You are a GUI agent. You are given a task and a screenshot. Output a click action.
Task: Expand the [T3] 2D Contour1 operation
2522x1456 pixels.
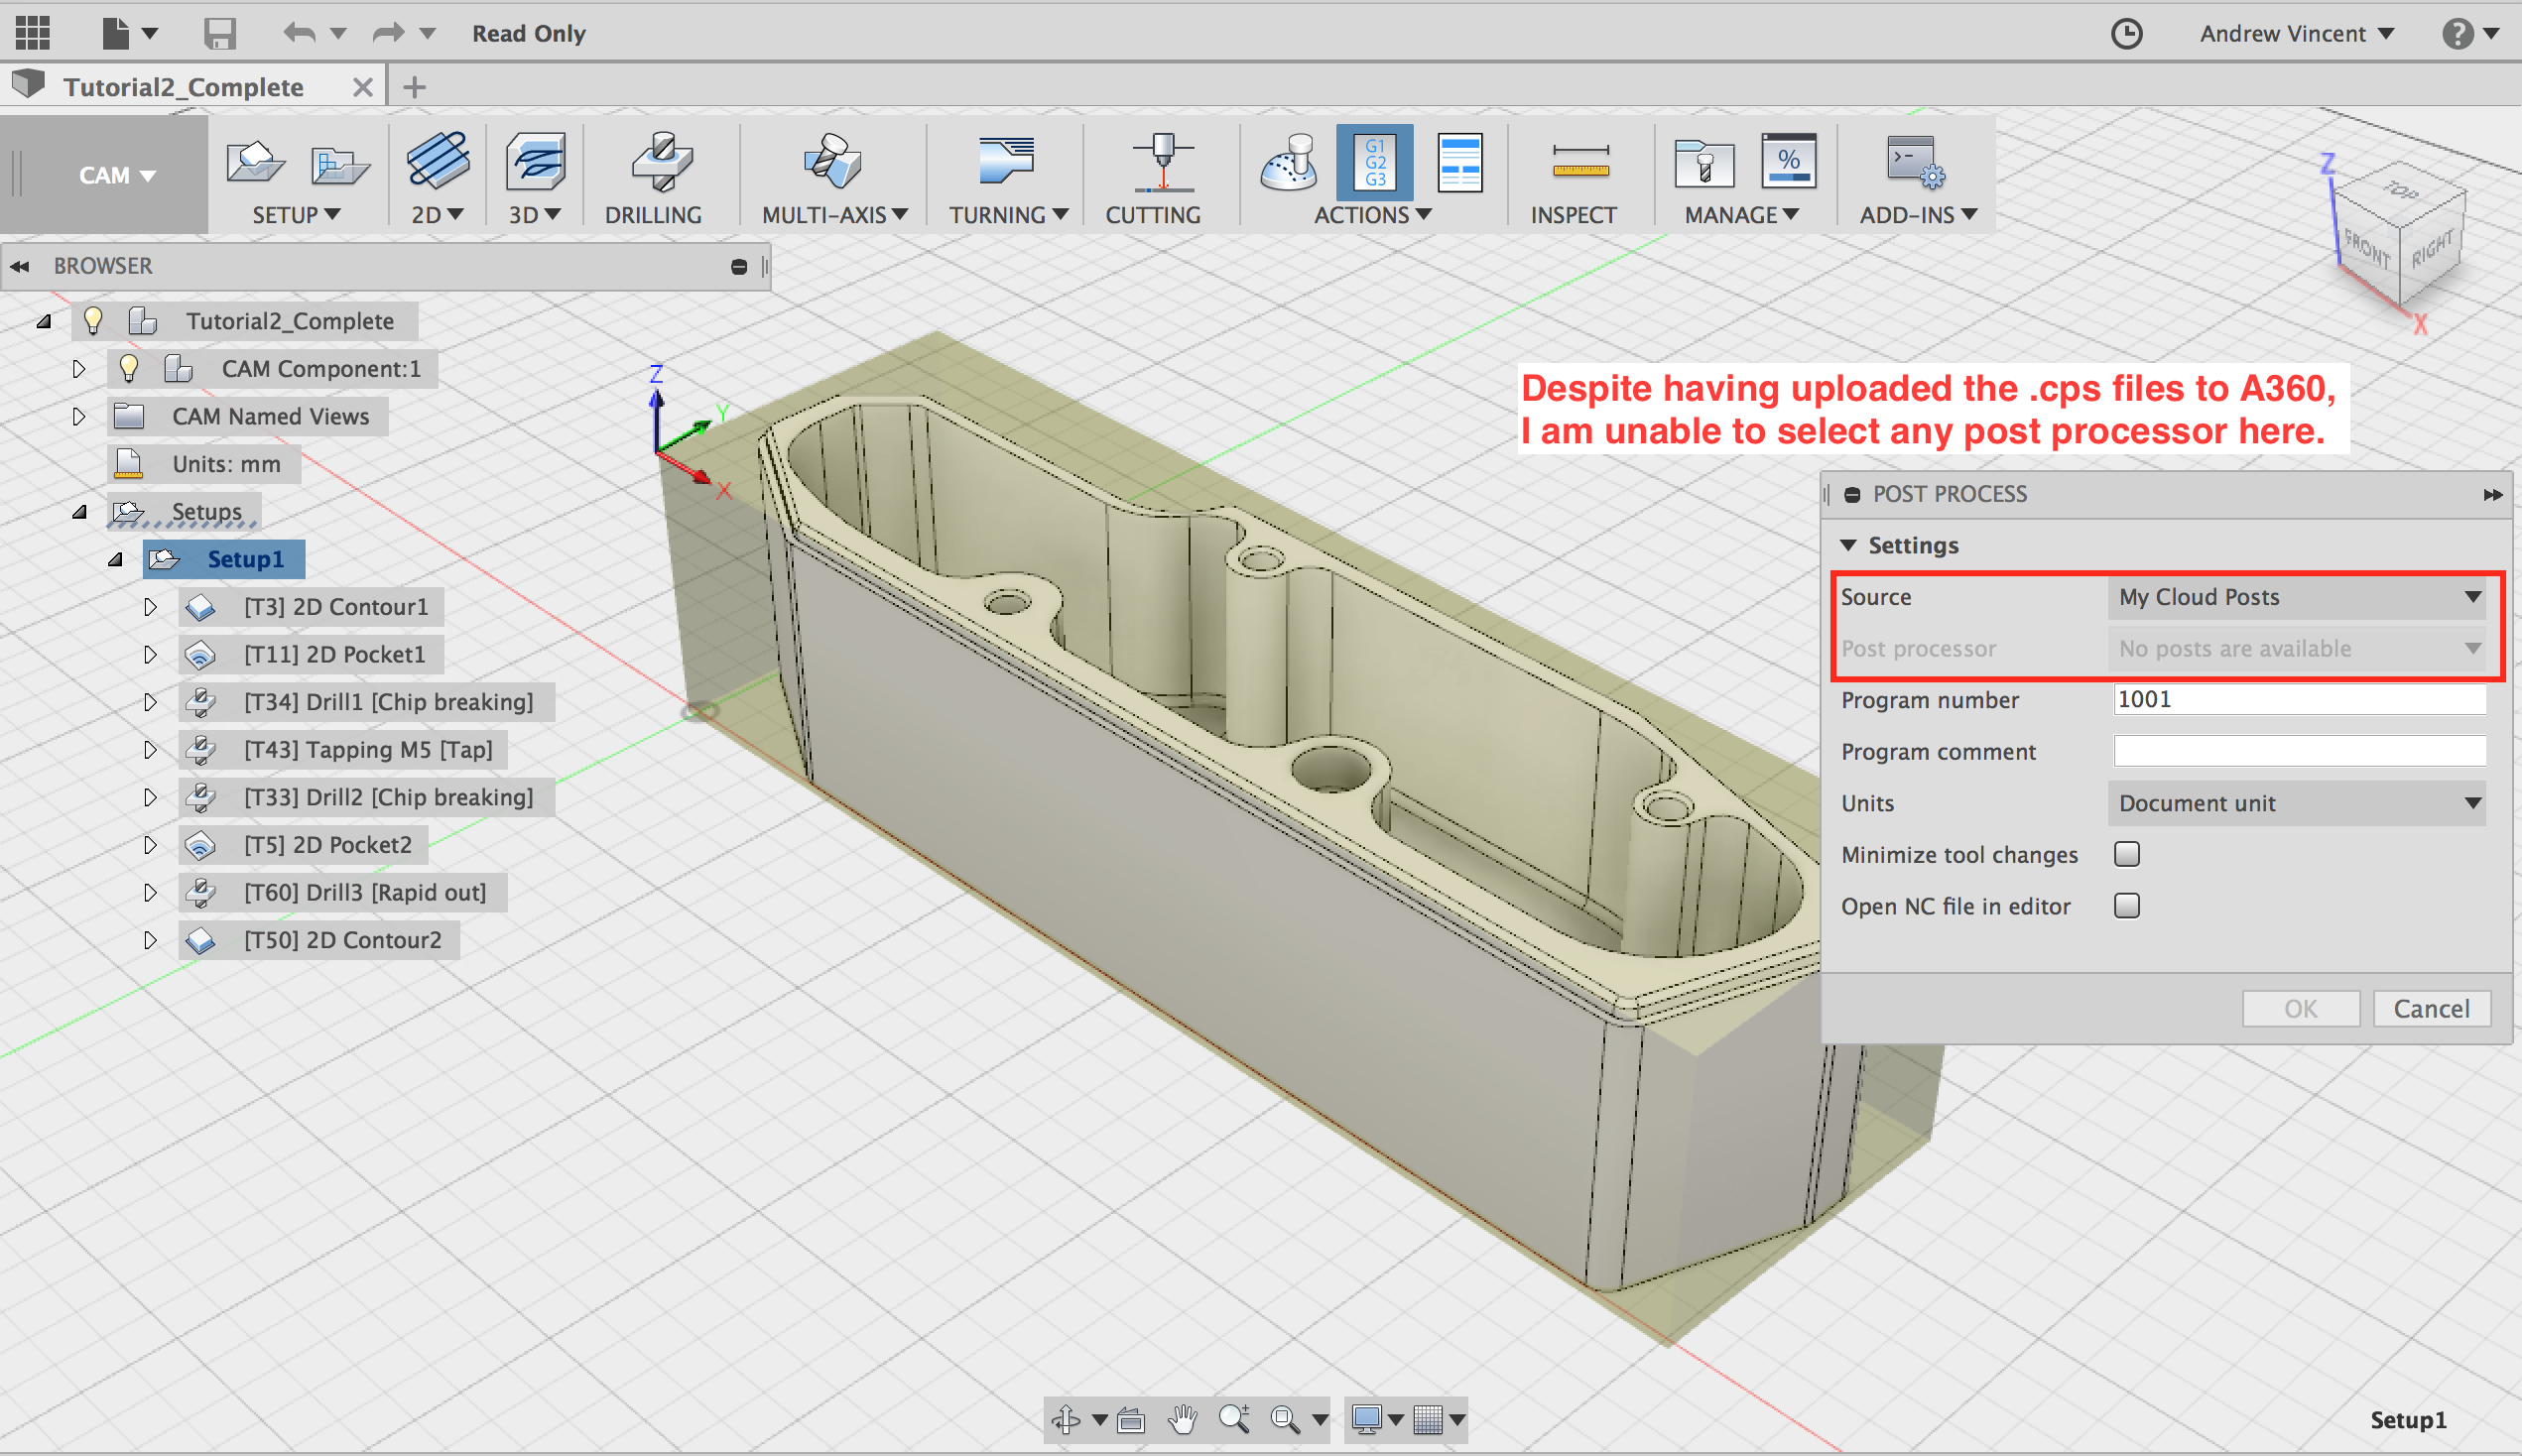pyautogui.click(x=151, y=606)
